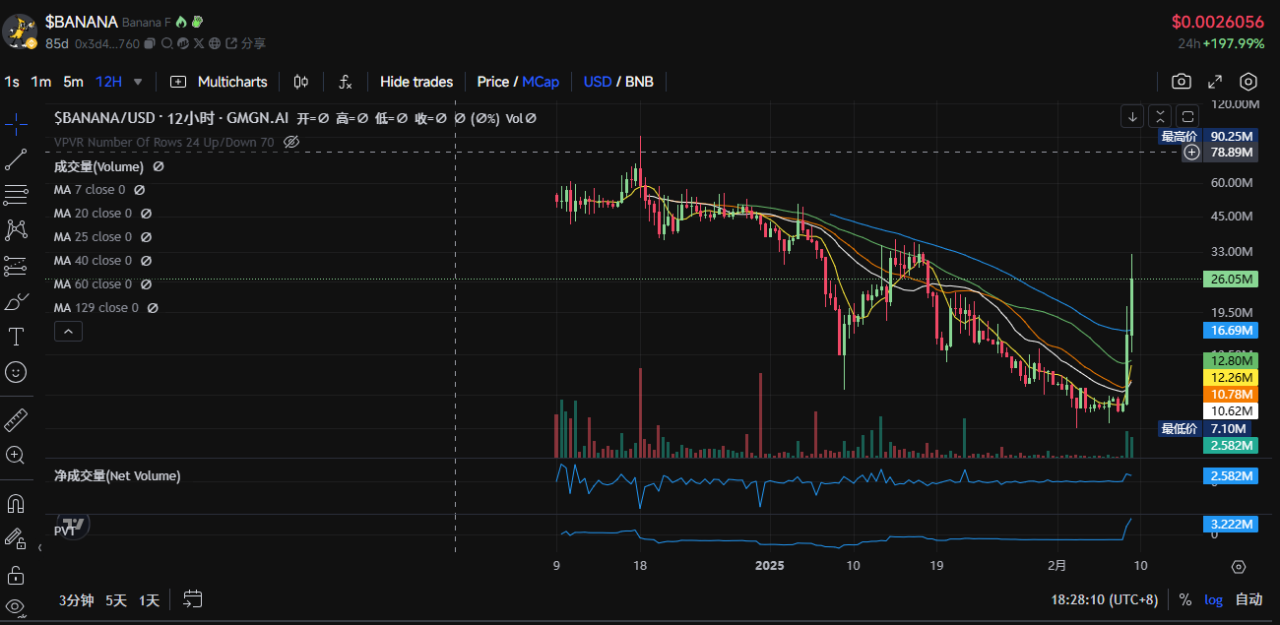The width and height of the screenshot is (1280, 625).
Task: Open the candlestick chart type menu
Action: (x=301, y=82)
